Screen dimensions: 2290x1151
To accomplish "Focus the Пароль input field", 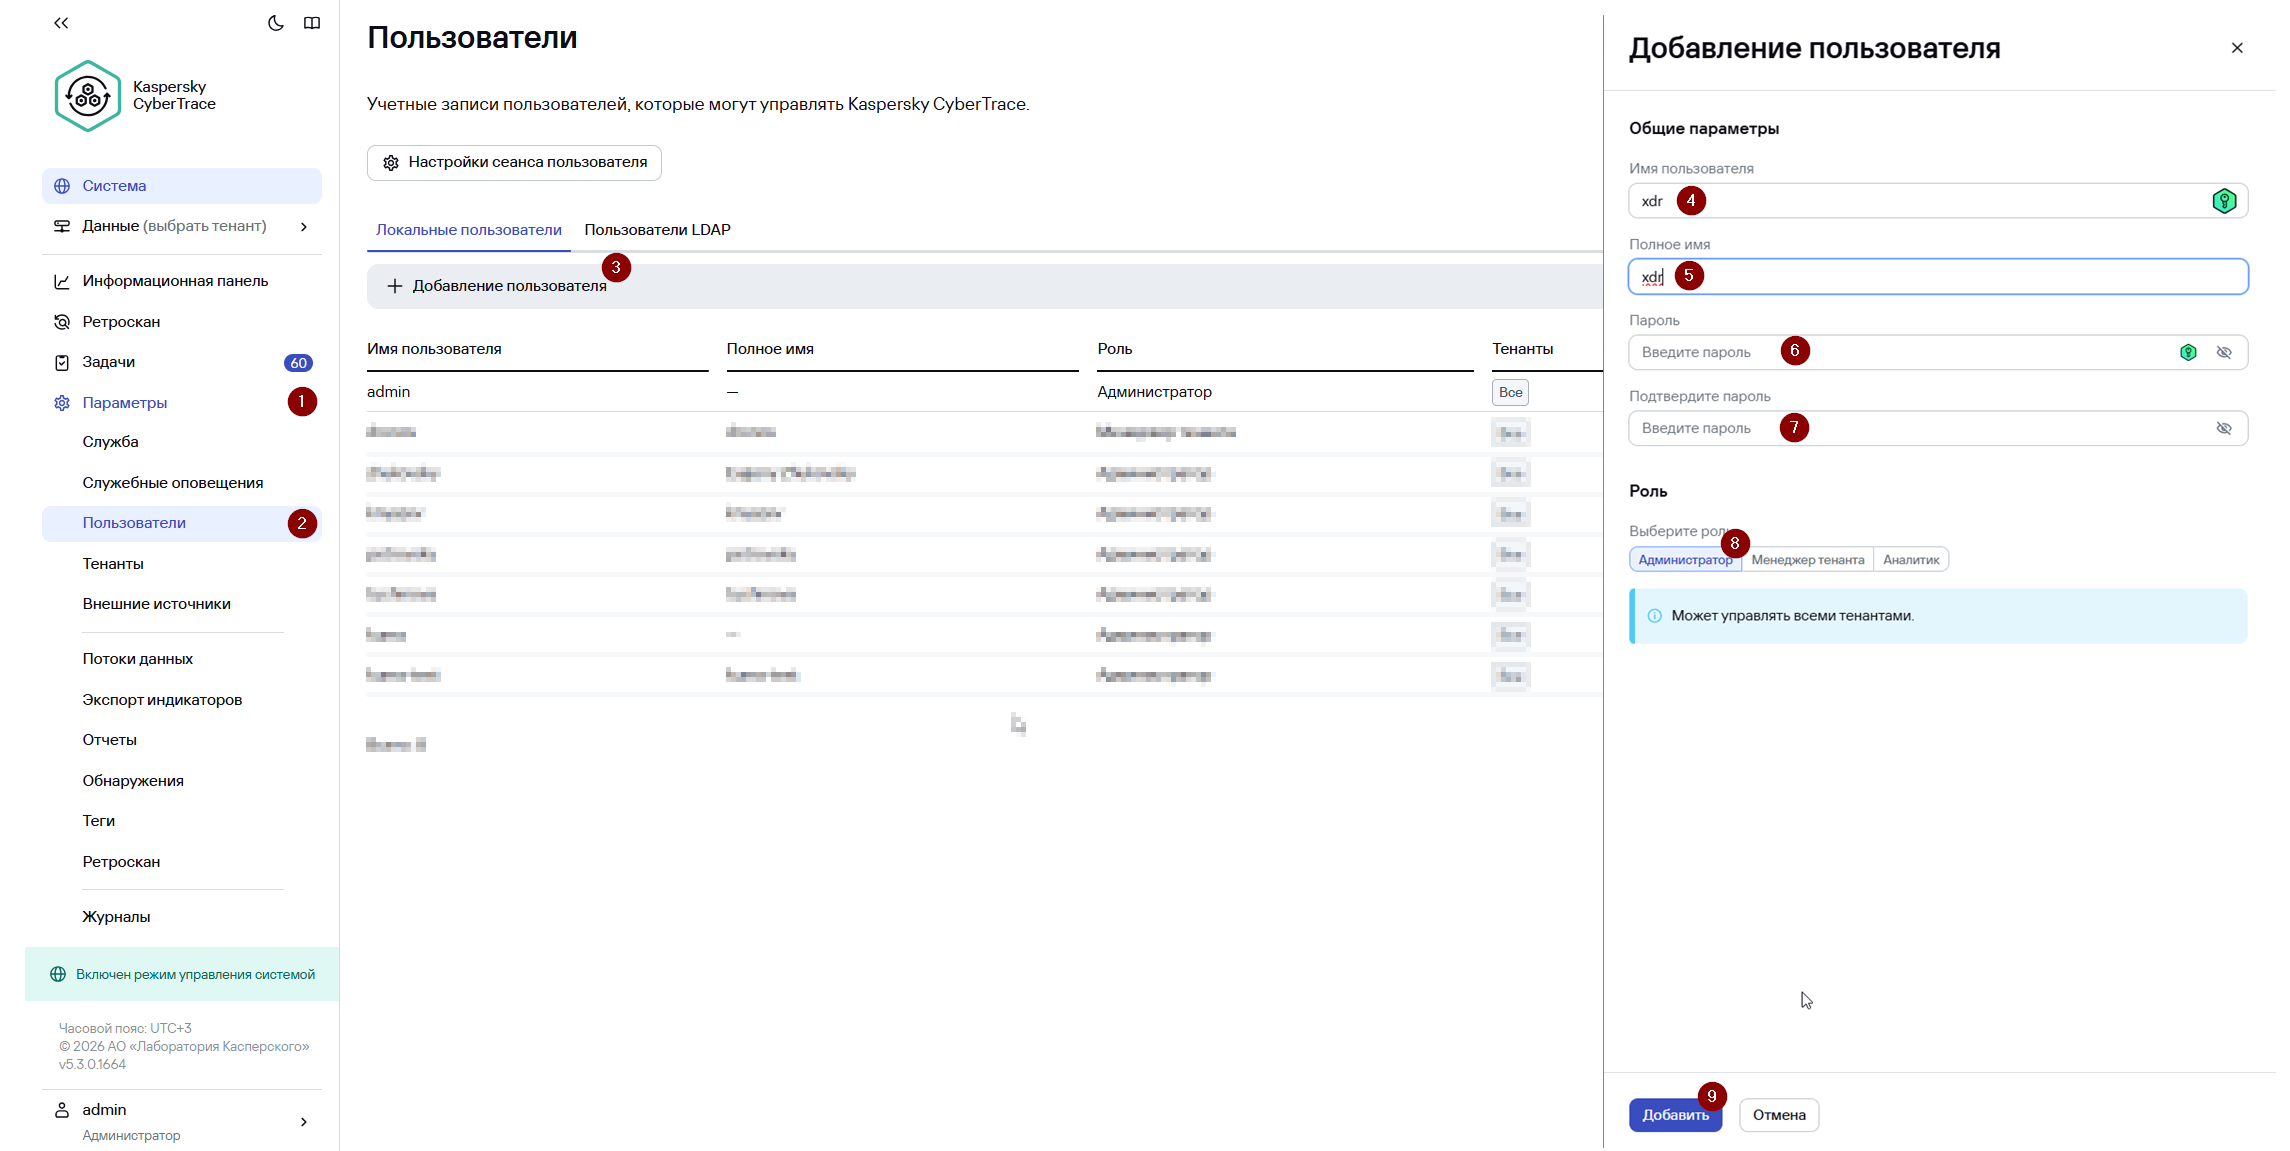I will tap(1938, 352).
